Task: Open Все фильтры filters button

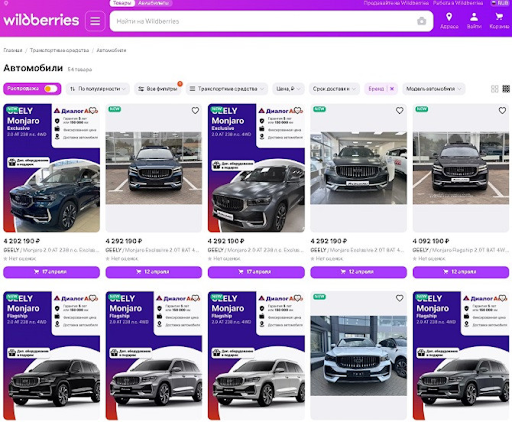Action: point(158,89)
